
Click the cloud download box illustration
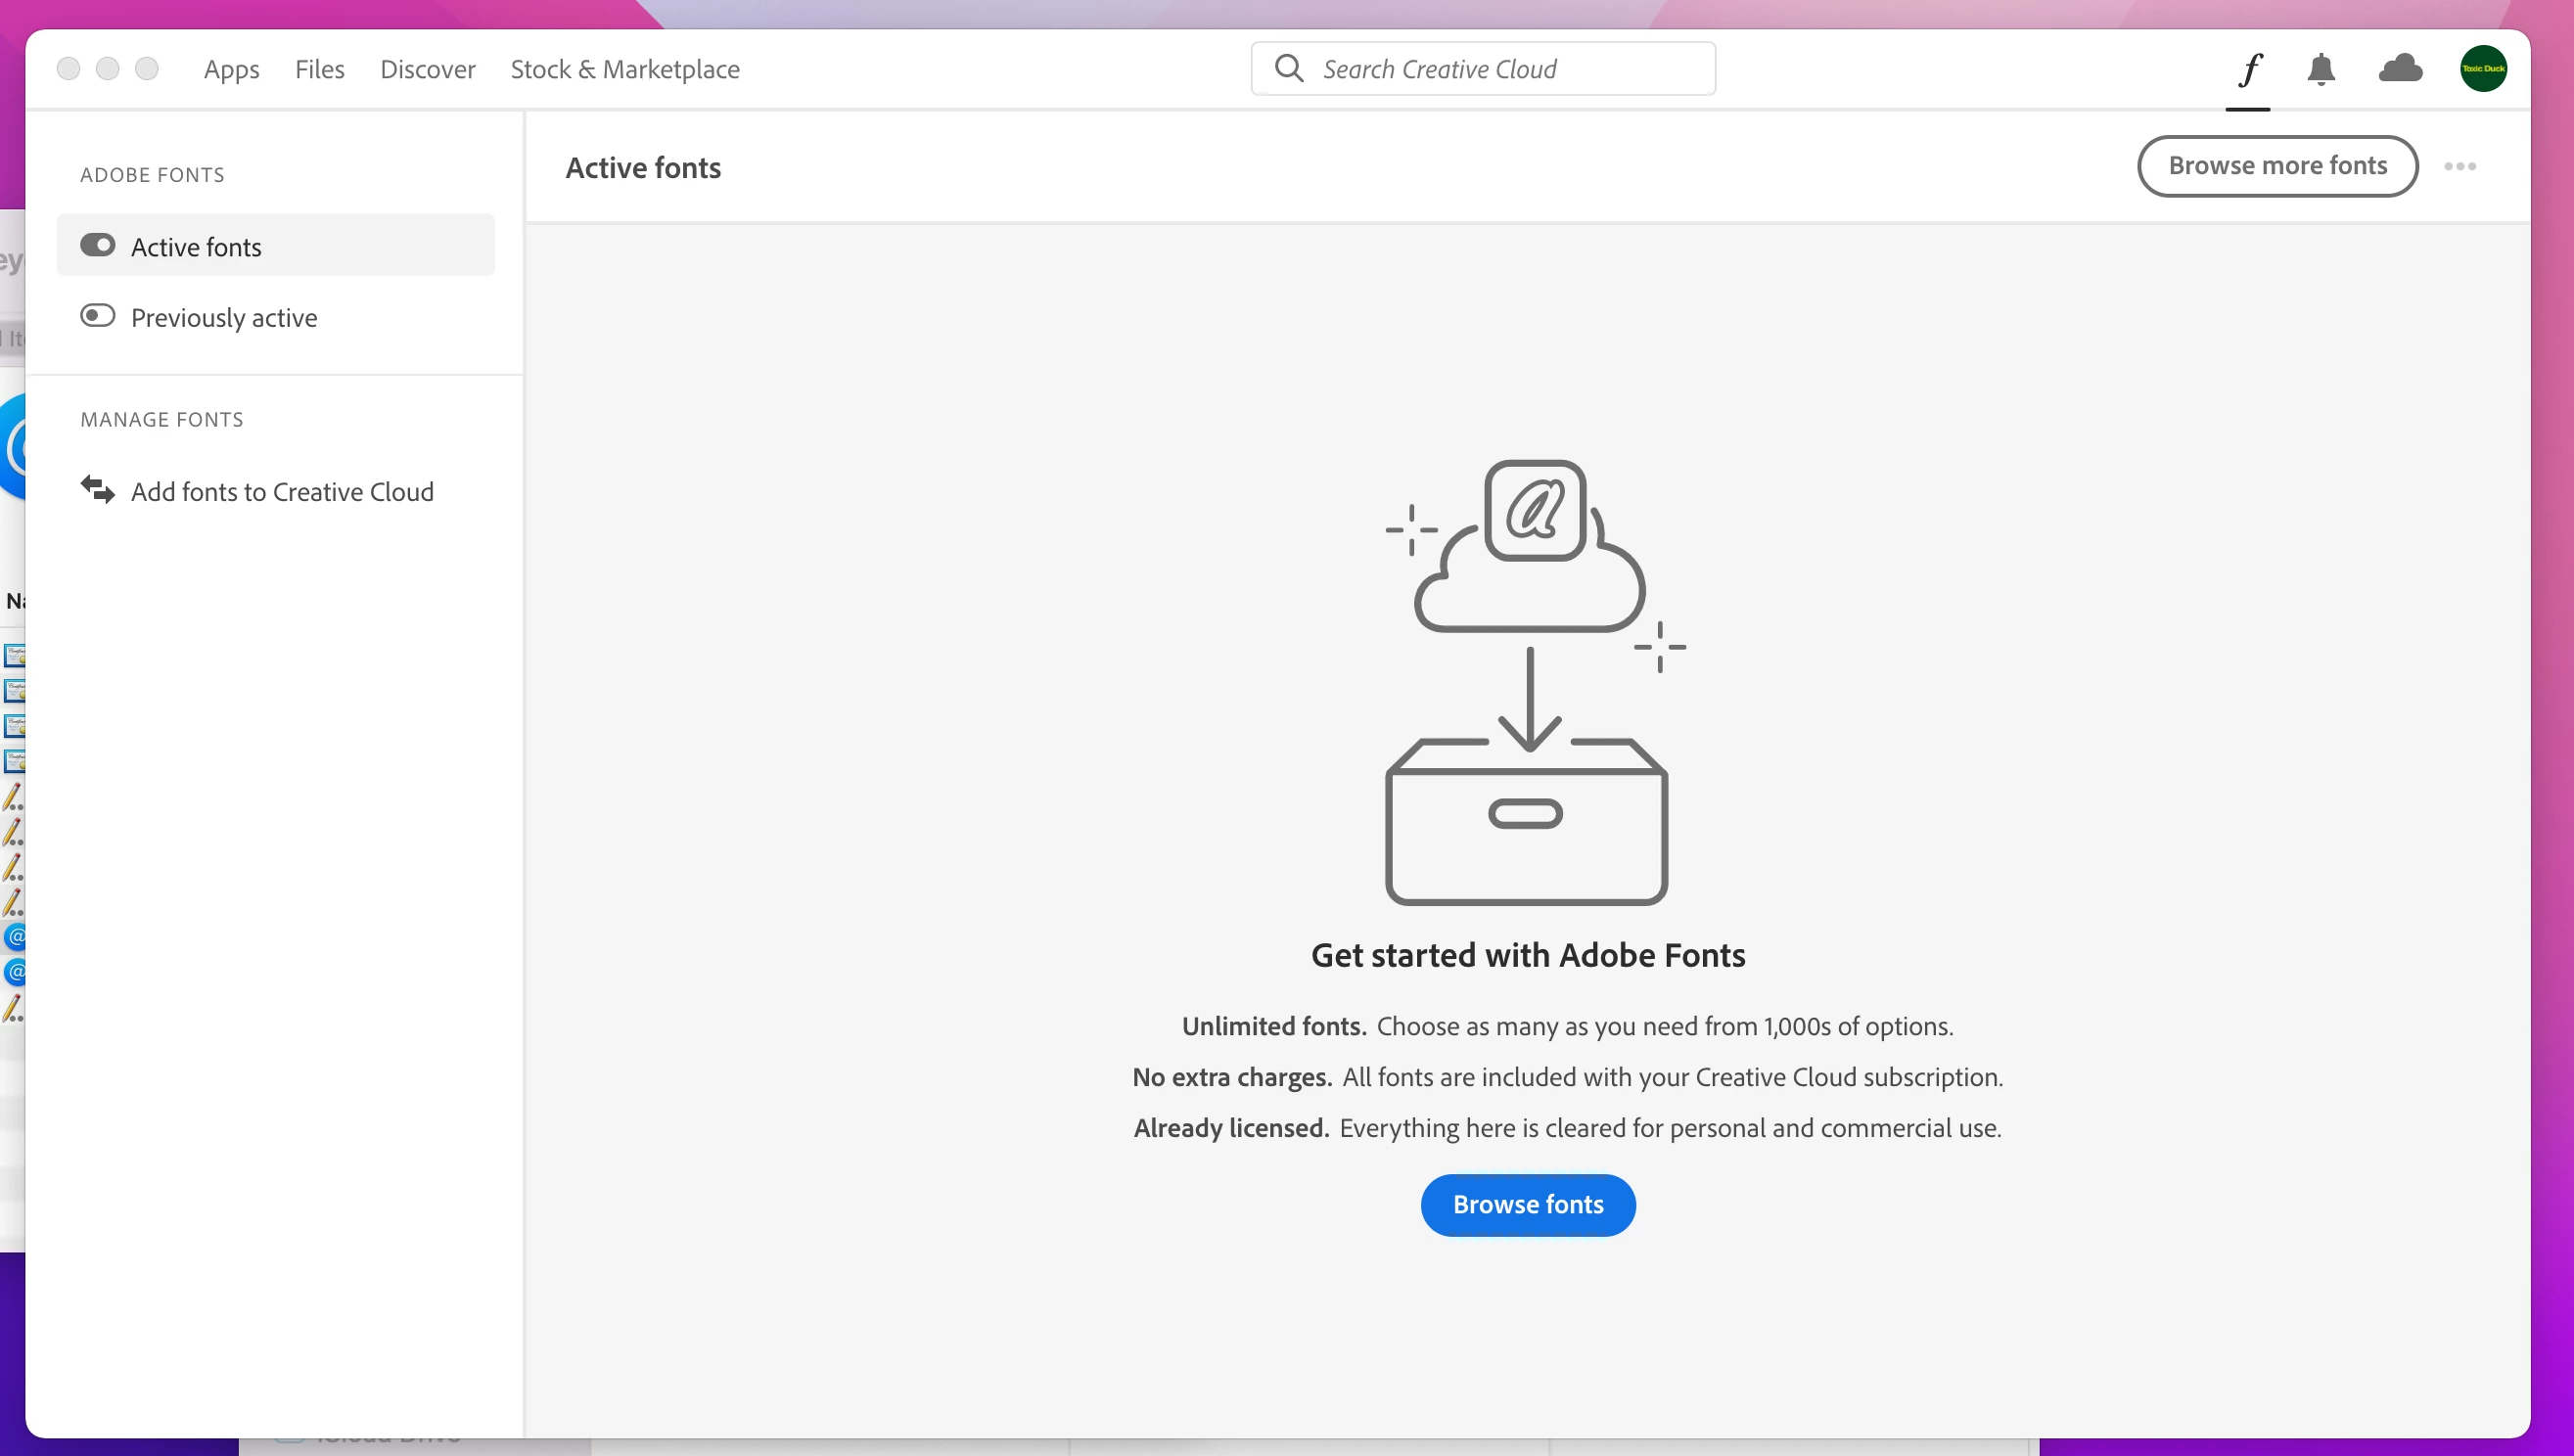(1528, 682)
